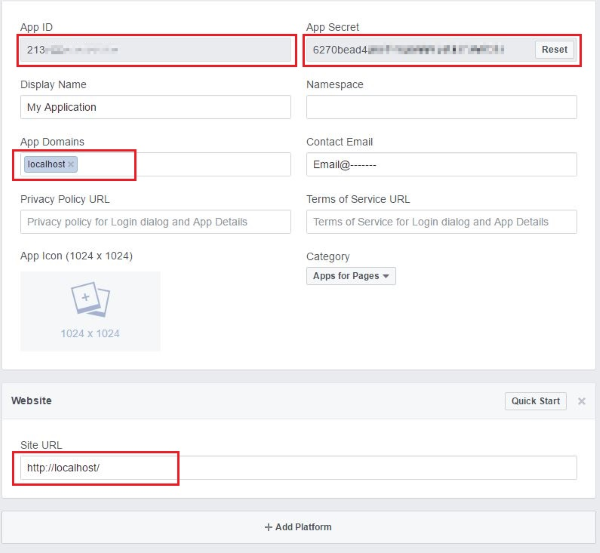Click the App Icon (1024 x 1024) label
This screenshot has height=553, width=600.
tap(76, 256)
